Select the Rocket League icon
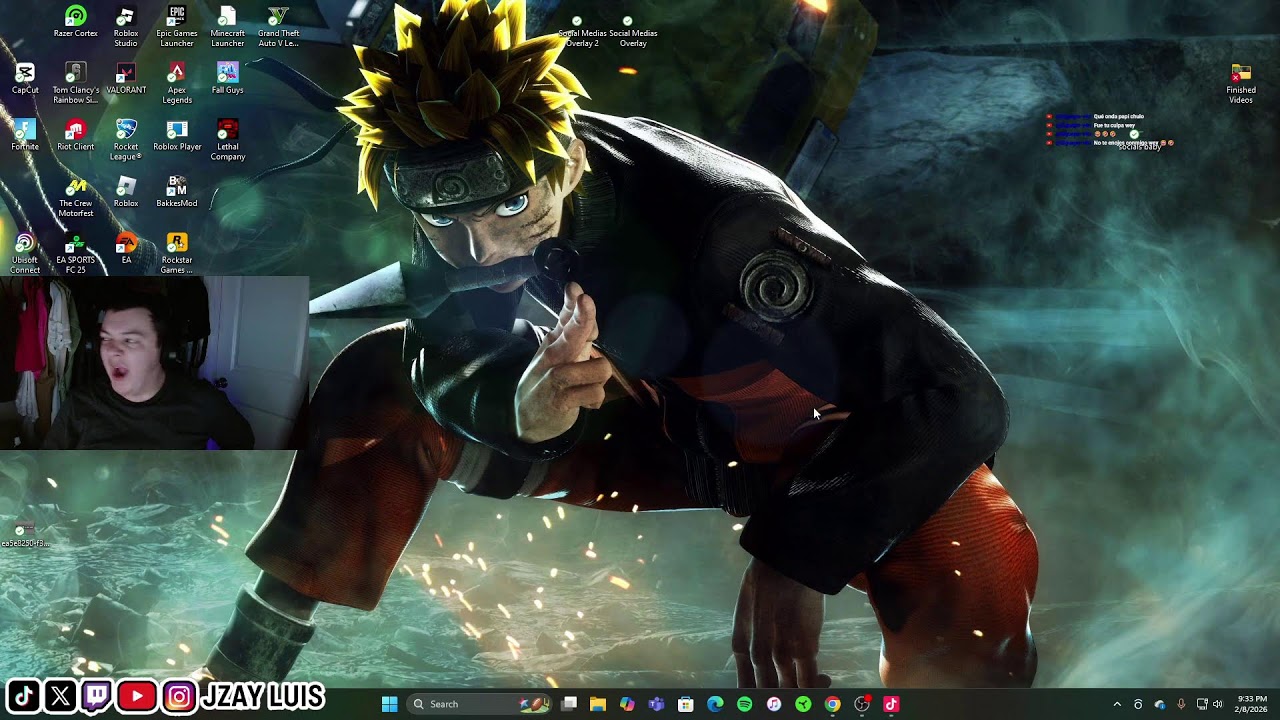1280x720 pixels. pyautogui.click(x=126, y=140)
